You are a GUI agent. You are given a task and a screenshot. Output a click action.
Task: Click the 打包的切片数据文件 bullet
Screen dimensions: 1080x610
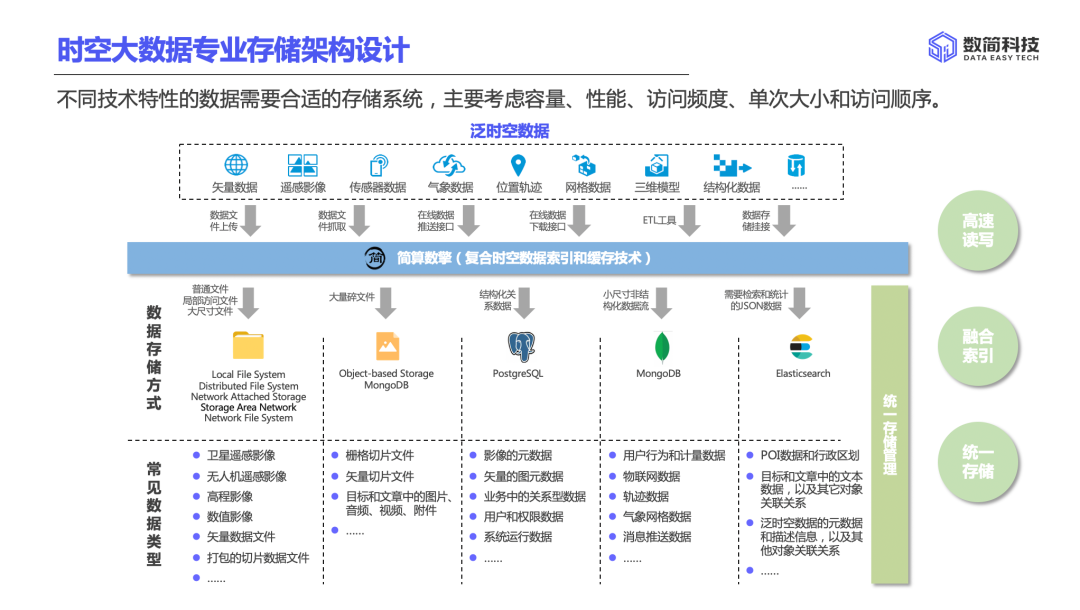coord(258,557)
